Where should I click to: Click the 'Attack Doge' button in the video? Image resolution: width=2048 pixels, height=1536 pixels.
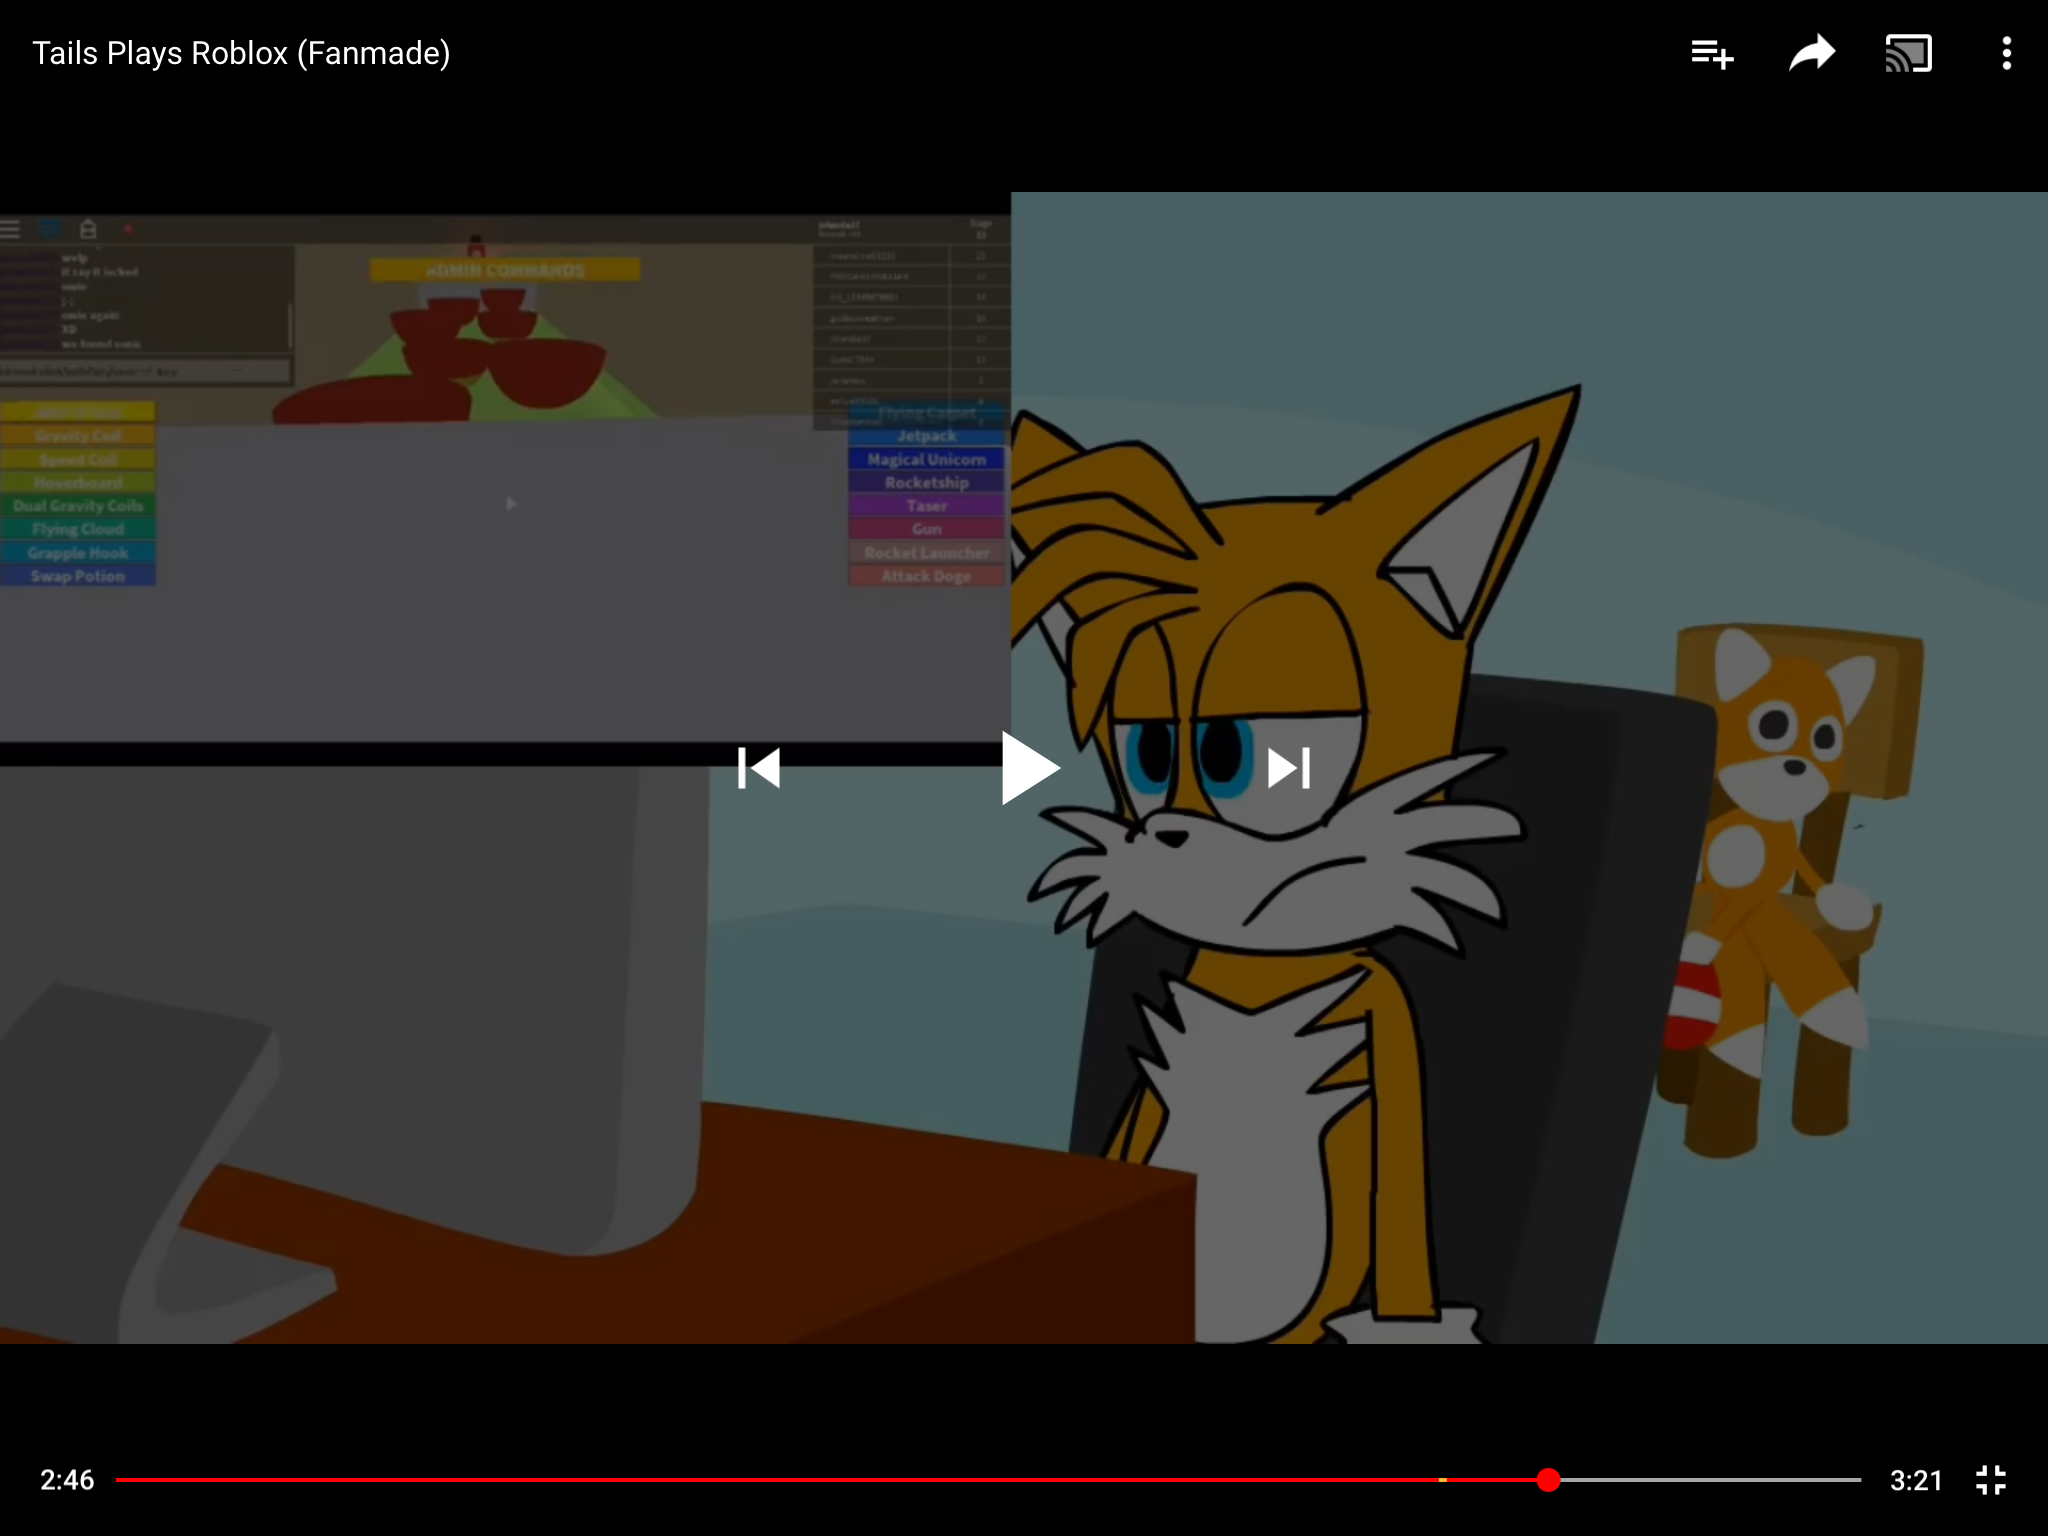tap(927, 576)
